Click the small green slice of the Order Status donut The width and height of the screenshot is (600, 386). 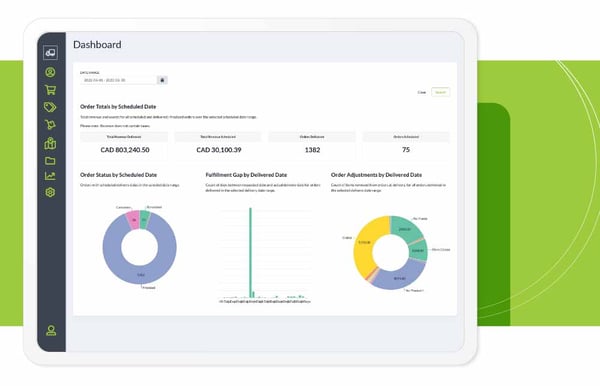144,220
